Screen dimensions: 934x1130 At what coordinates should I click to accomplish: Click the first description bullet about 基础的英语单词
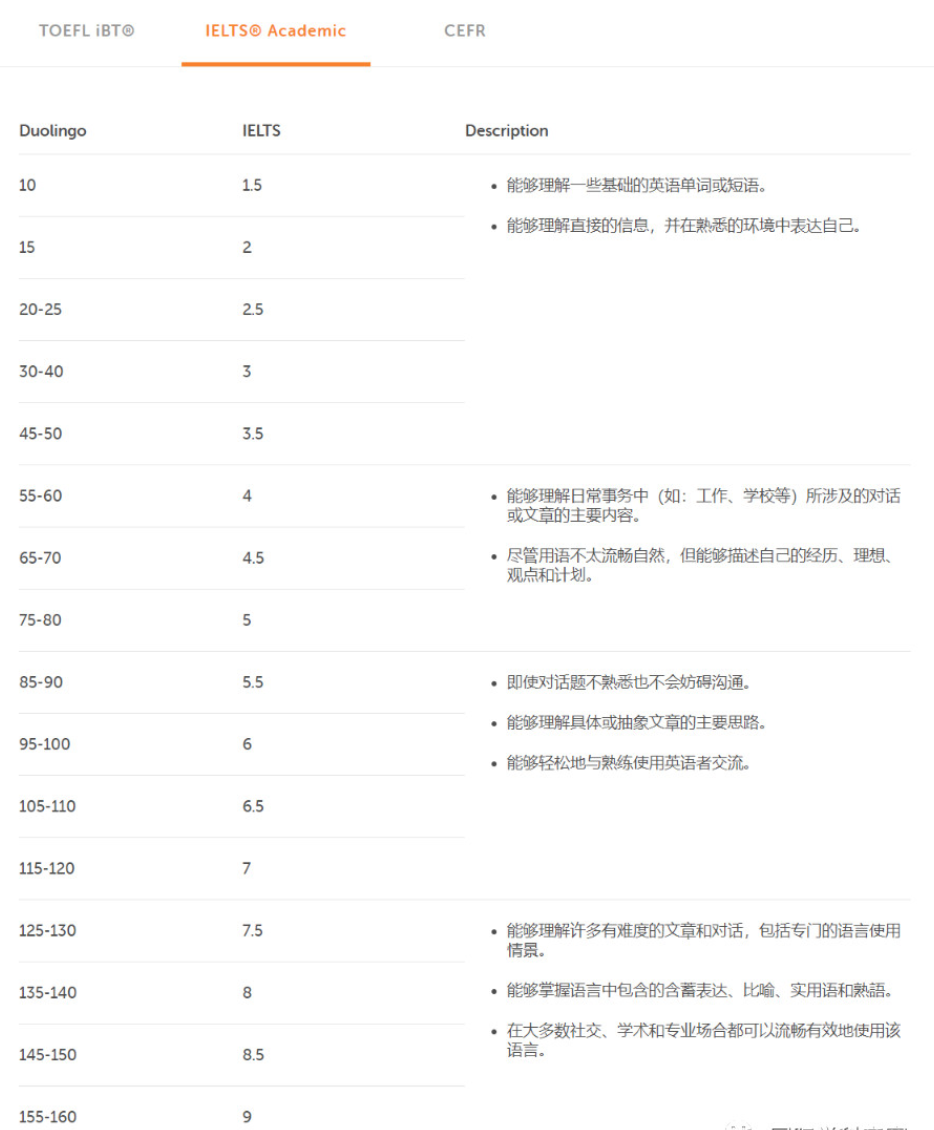pos(636,185)
